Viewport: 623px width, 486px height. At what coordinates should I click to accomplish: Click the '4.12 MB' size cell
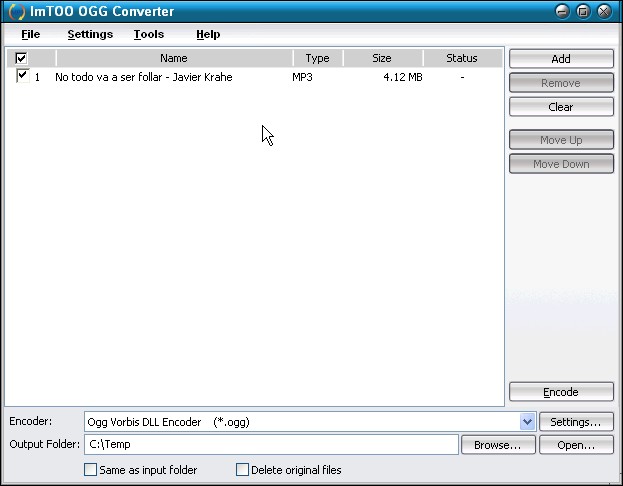[402, 77]
